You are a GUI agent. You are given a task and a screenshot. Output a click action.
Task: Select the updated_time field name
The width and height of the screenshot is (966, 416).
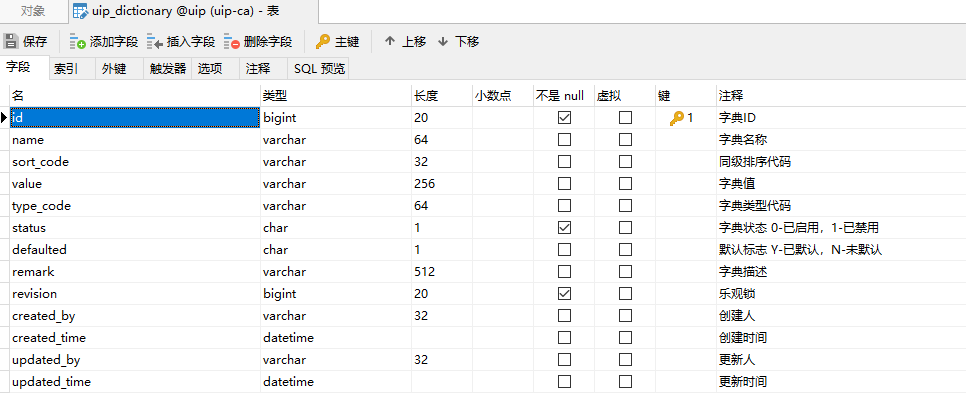point(51,382)
